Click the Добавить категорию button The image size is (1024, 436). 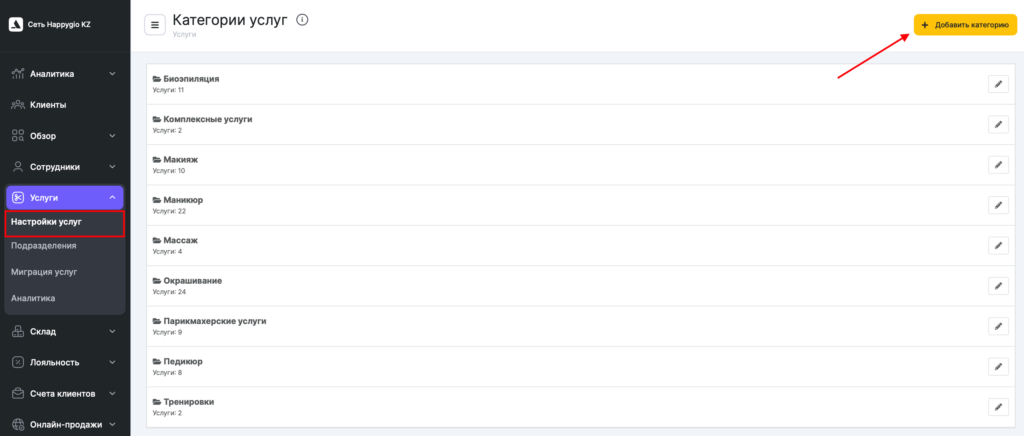point(964,25)
